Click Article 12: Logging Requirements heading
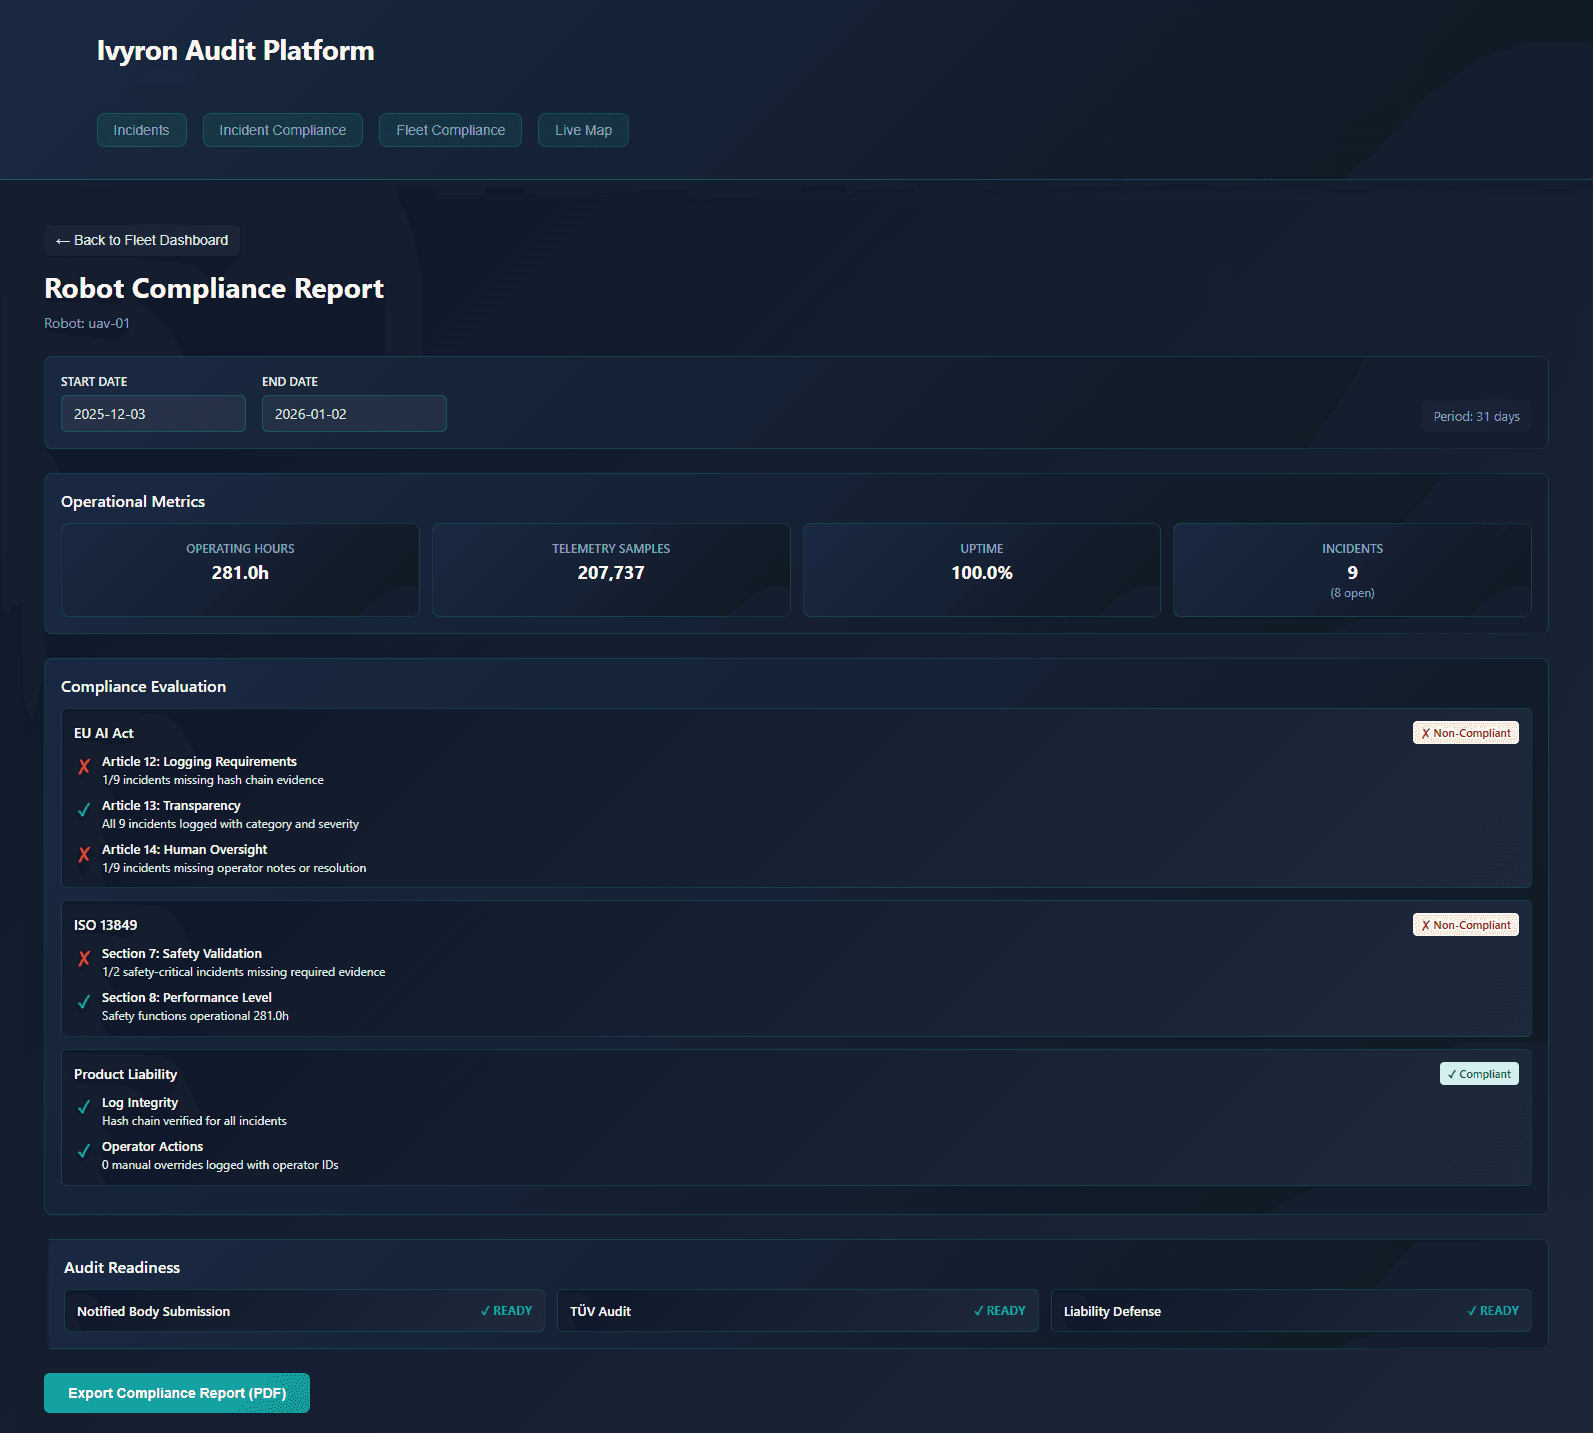 click(199, 762)
